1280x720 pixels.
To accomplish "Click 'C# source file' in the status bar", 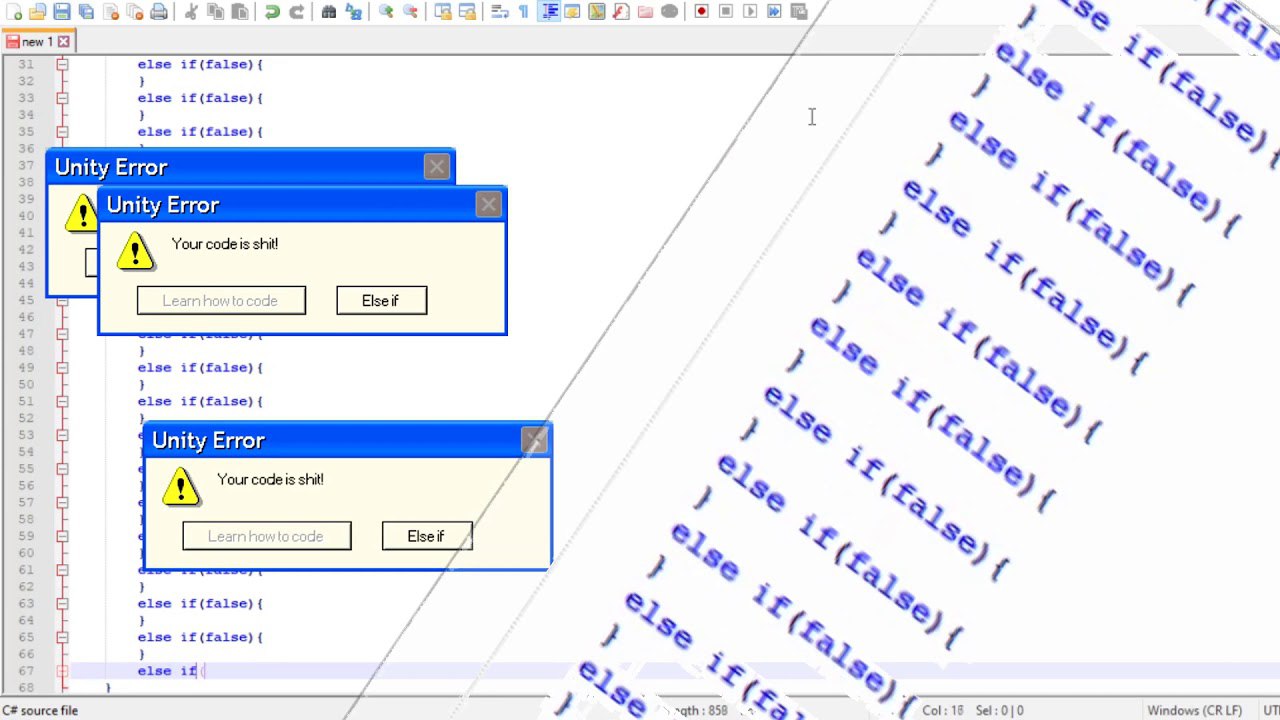I will tap(40, 711).
